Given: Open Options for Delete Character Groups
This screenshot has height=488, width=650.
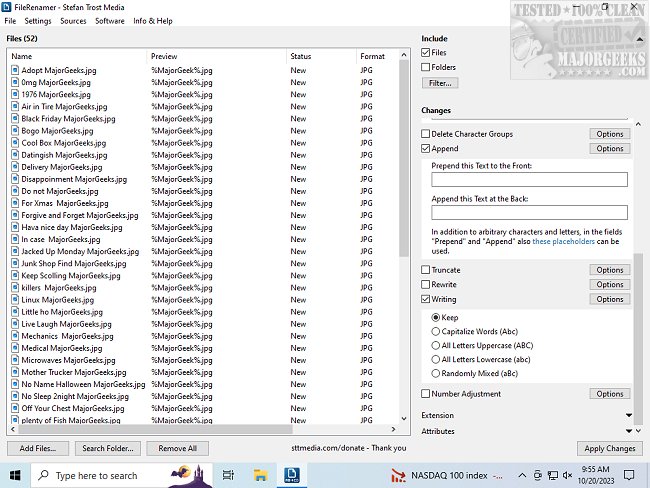Looking at the screenshot, I should tap(610, 134).
